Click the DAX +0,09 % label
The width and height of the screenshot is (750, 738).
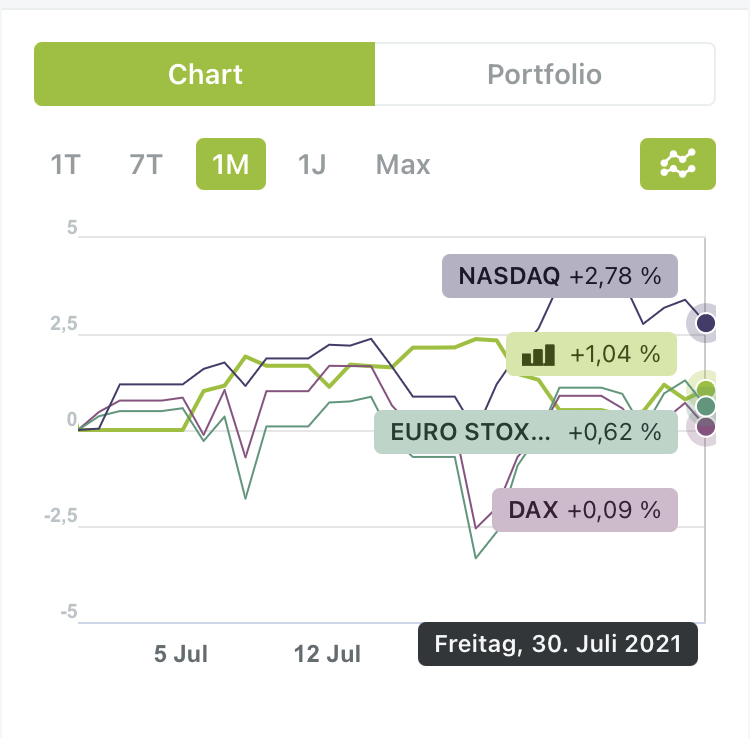click(x=585, y=509)
